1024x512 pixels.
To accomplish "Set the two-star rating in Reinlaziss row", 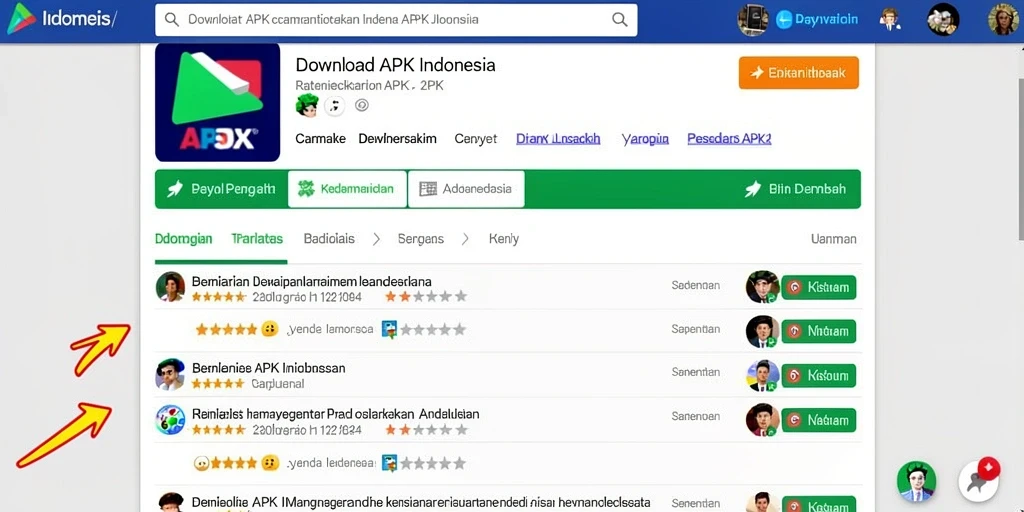I will 426,430.
